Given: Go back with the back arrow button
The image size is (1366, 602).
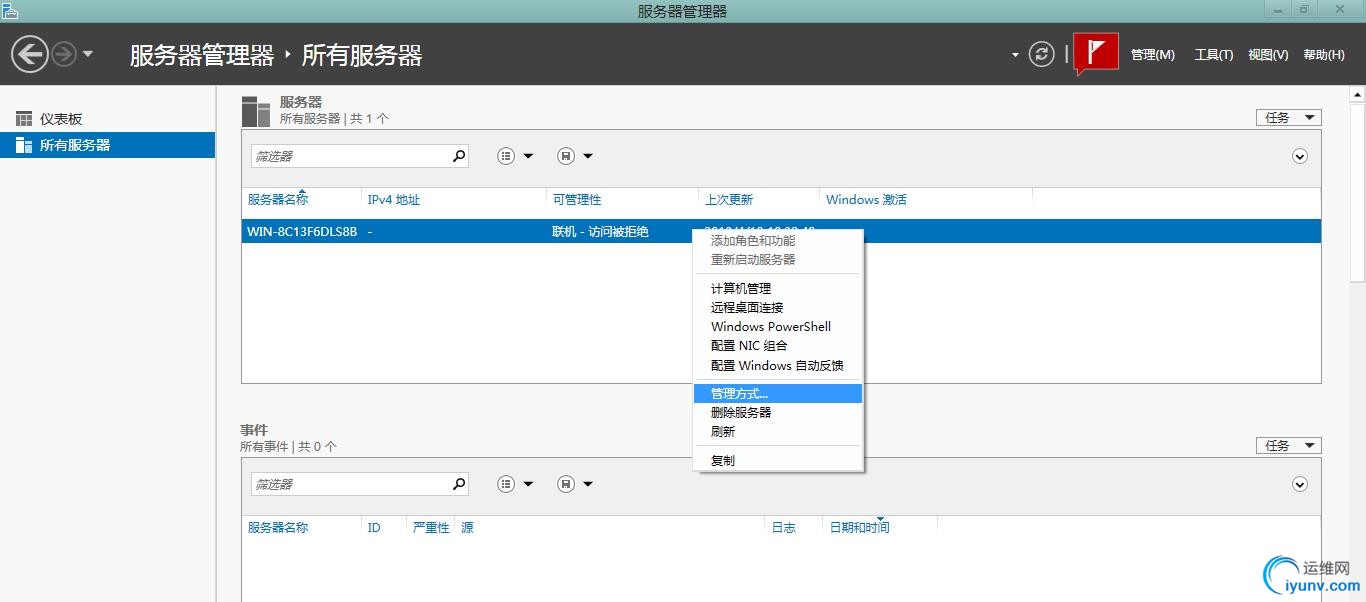Looking at the screenshot, I should point(30,54).
